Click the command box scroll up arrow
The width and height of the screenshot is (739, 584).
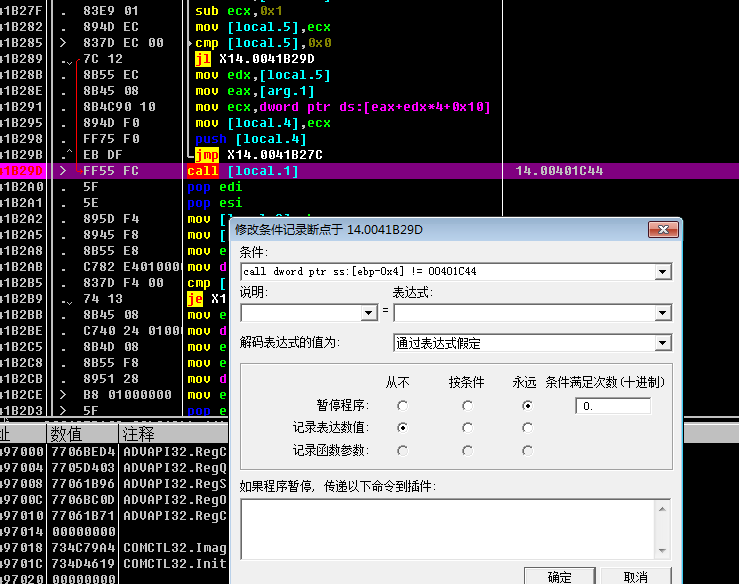tap(662, 509)
